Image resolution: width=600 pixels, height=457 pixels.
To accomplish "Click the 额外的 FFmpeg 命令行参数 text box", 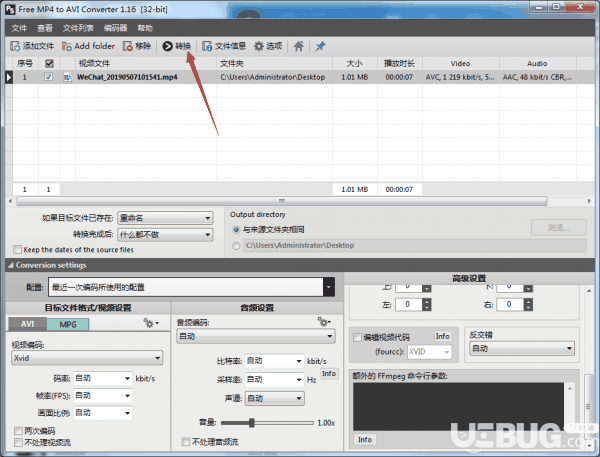I will point(458,406).
